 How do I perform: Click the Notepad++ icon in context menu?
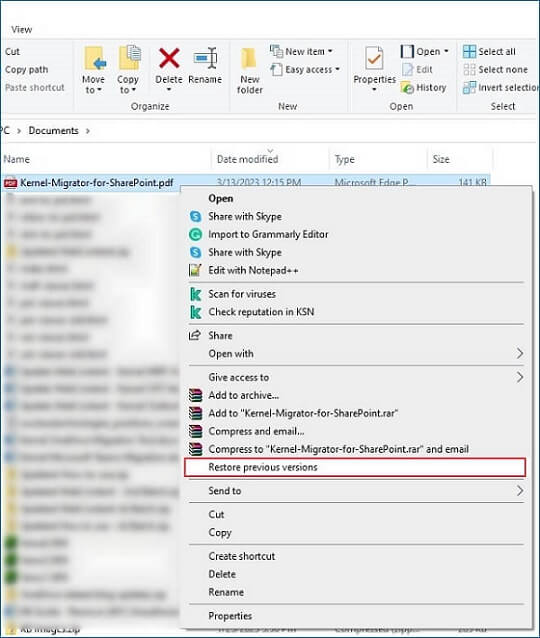tap(195, 270)
